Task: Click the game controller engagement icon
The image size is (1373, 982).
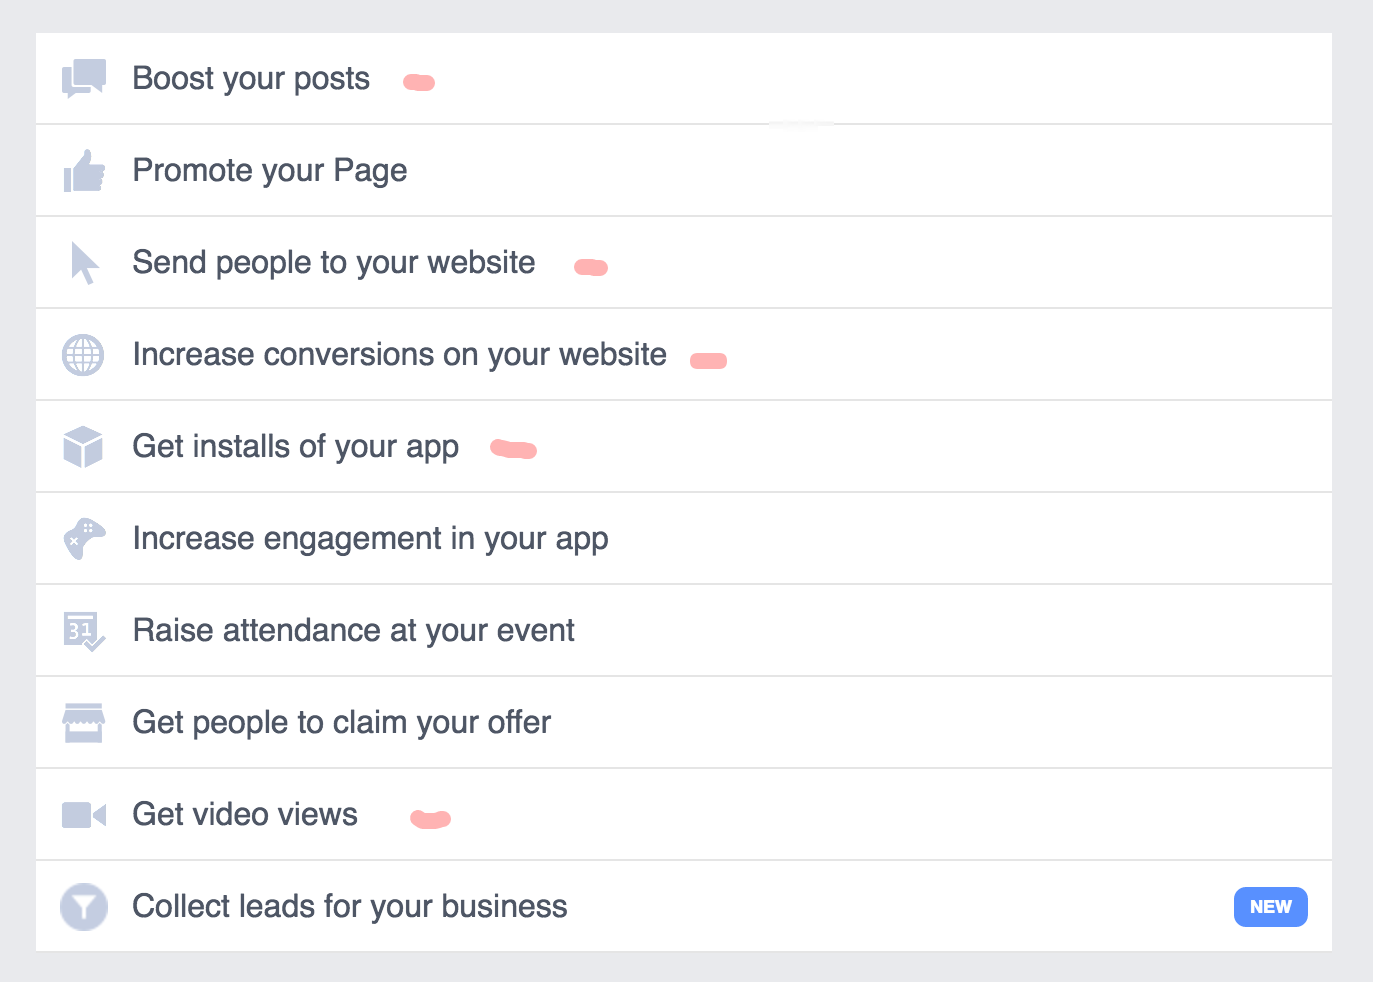Action: tap(84, 539)
